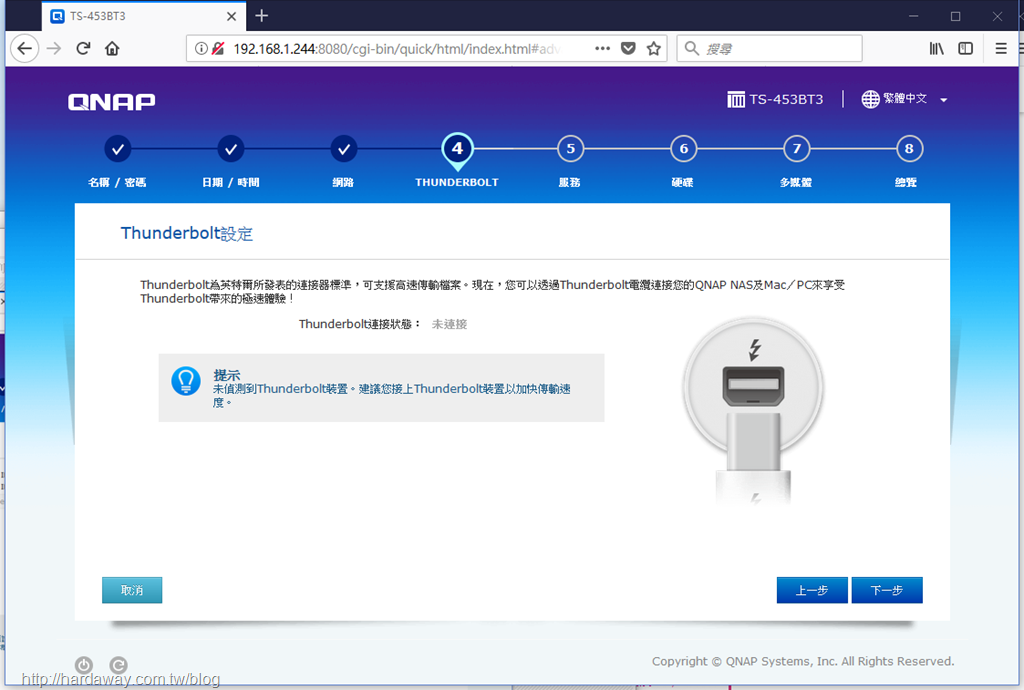Go to completed step 1 名稱/密碼
The width and height of the screenshot is (1024, 690).
[x=118, y=149]
